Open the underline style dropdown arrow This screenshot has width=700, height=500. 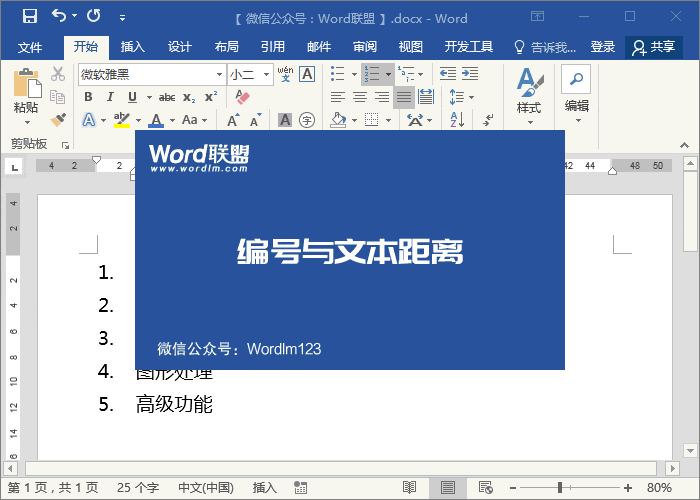(149, 97)
